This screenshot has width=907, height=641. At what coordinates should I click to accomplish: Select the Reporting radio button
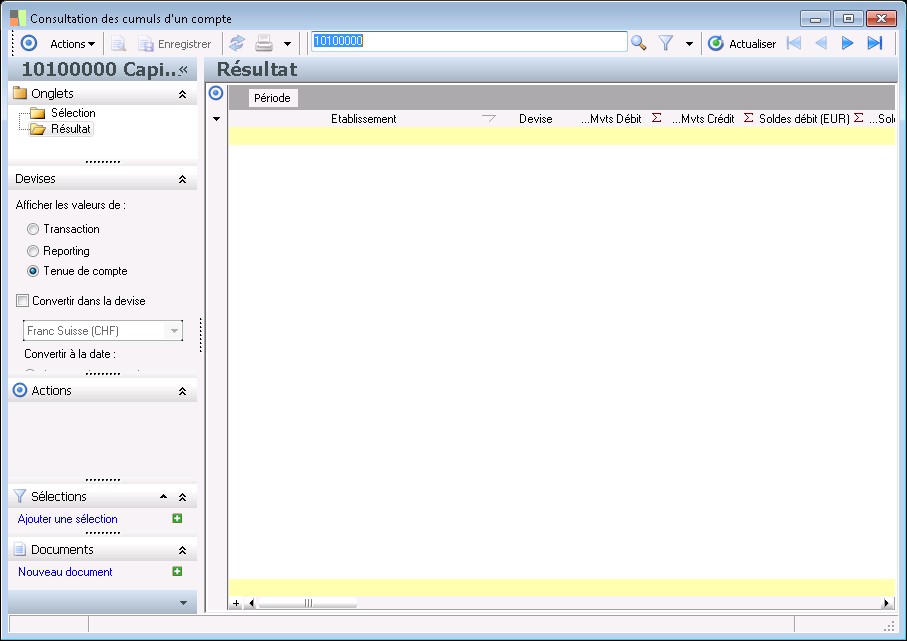(33, 251)
